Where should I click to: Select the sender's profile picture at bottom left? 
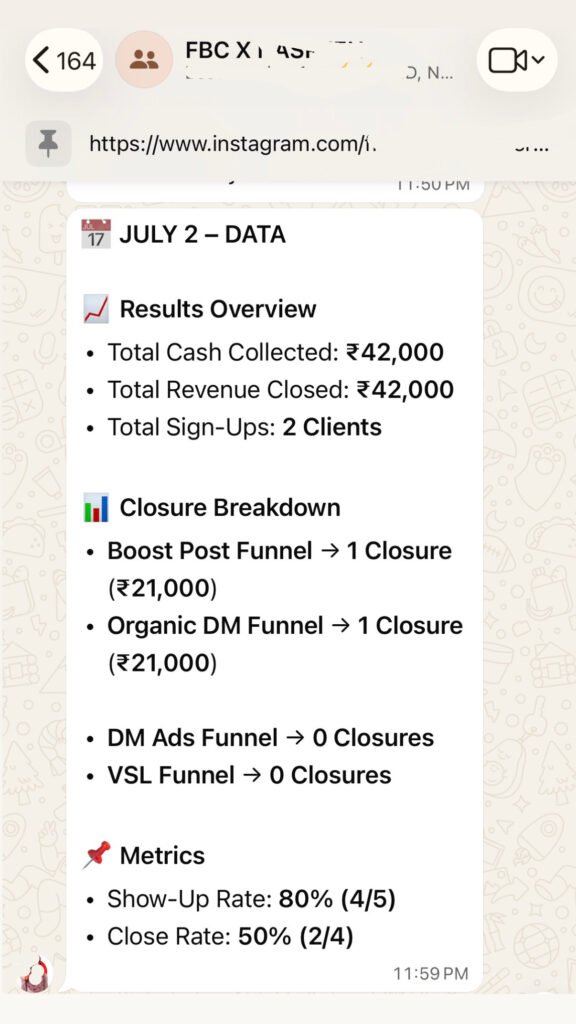pyautogui.click(x=35, y=974)
